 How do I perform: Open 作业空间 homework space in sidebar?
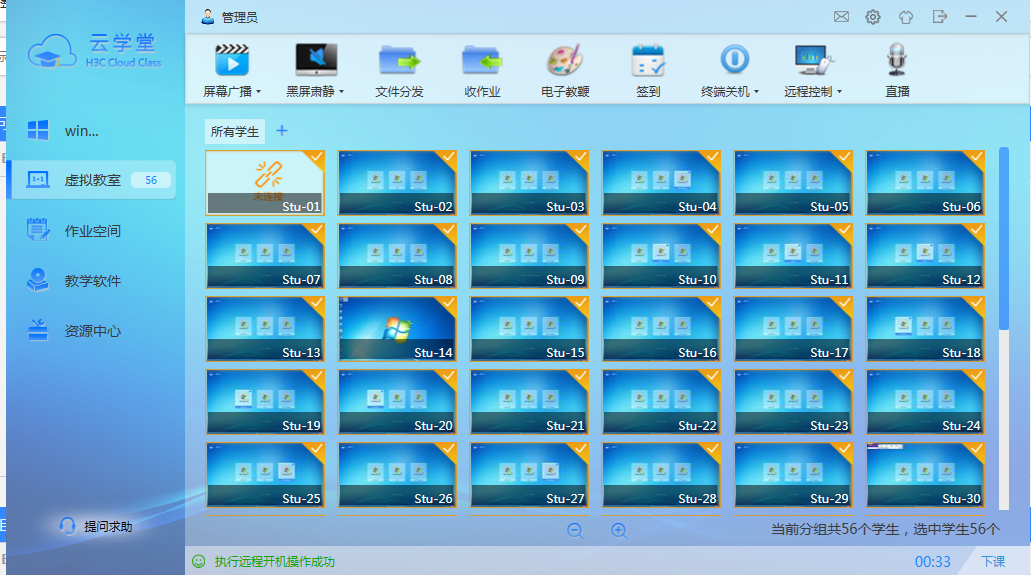(x=92, y=231)
